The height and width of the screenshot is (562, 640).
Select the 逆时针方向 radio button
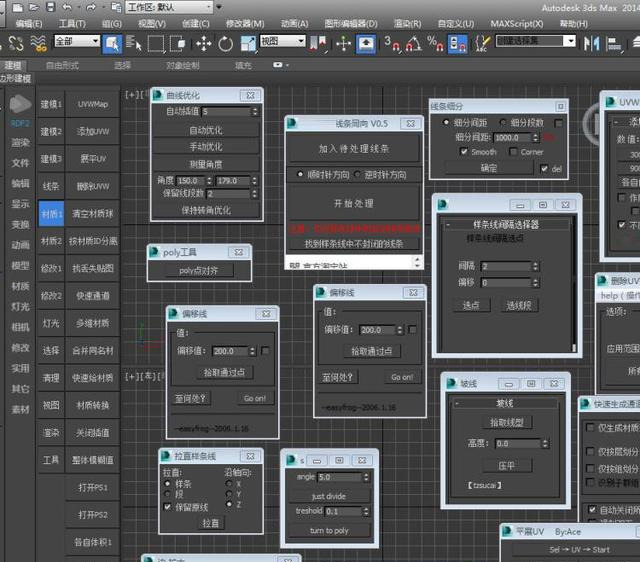(359, 174)
